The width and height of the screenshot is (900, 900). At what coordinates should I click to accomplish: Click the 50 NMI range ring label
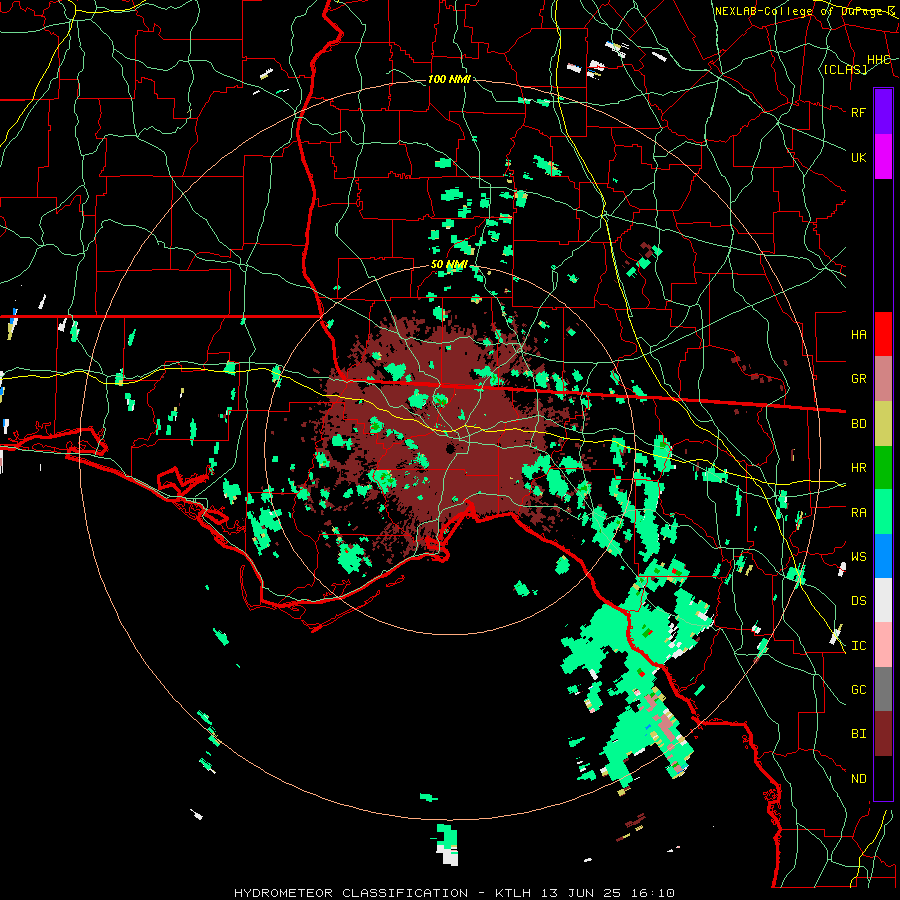449,265
